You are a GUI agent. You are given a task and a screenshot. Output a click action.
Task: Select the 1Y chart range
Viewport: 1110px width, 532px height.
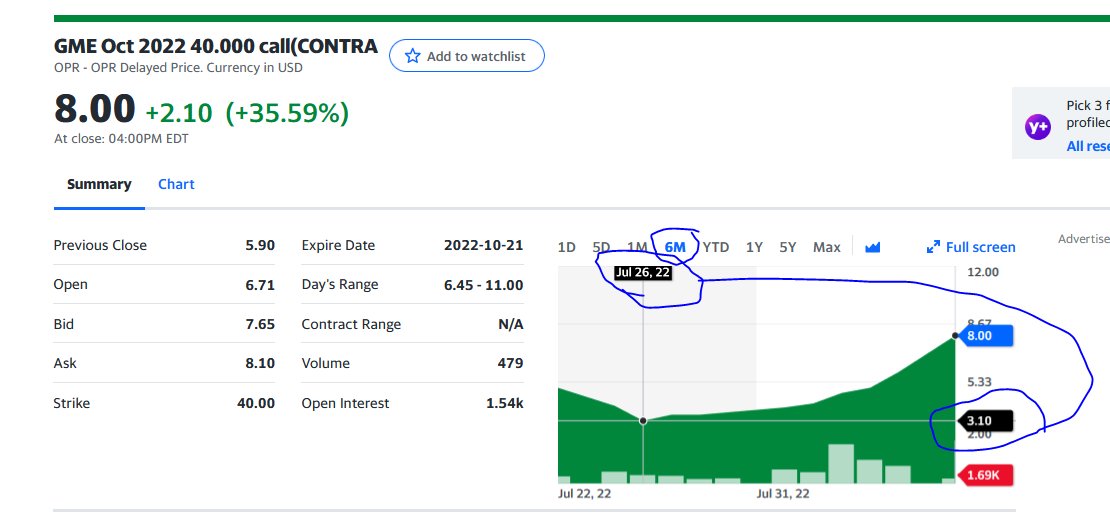754,247
